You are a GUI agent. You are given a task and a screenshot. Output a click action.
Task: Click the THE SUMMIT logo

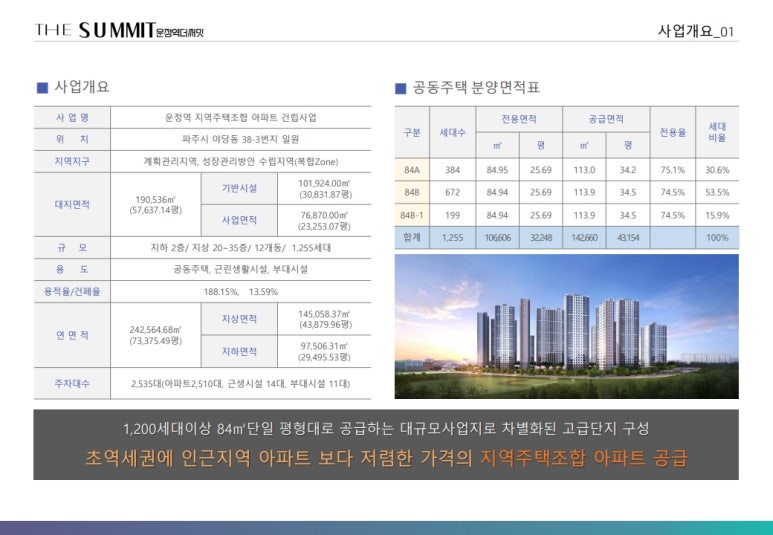click(x=119, y=31)
